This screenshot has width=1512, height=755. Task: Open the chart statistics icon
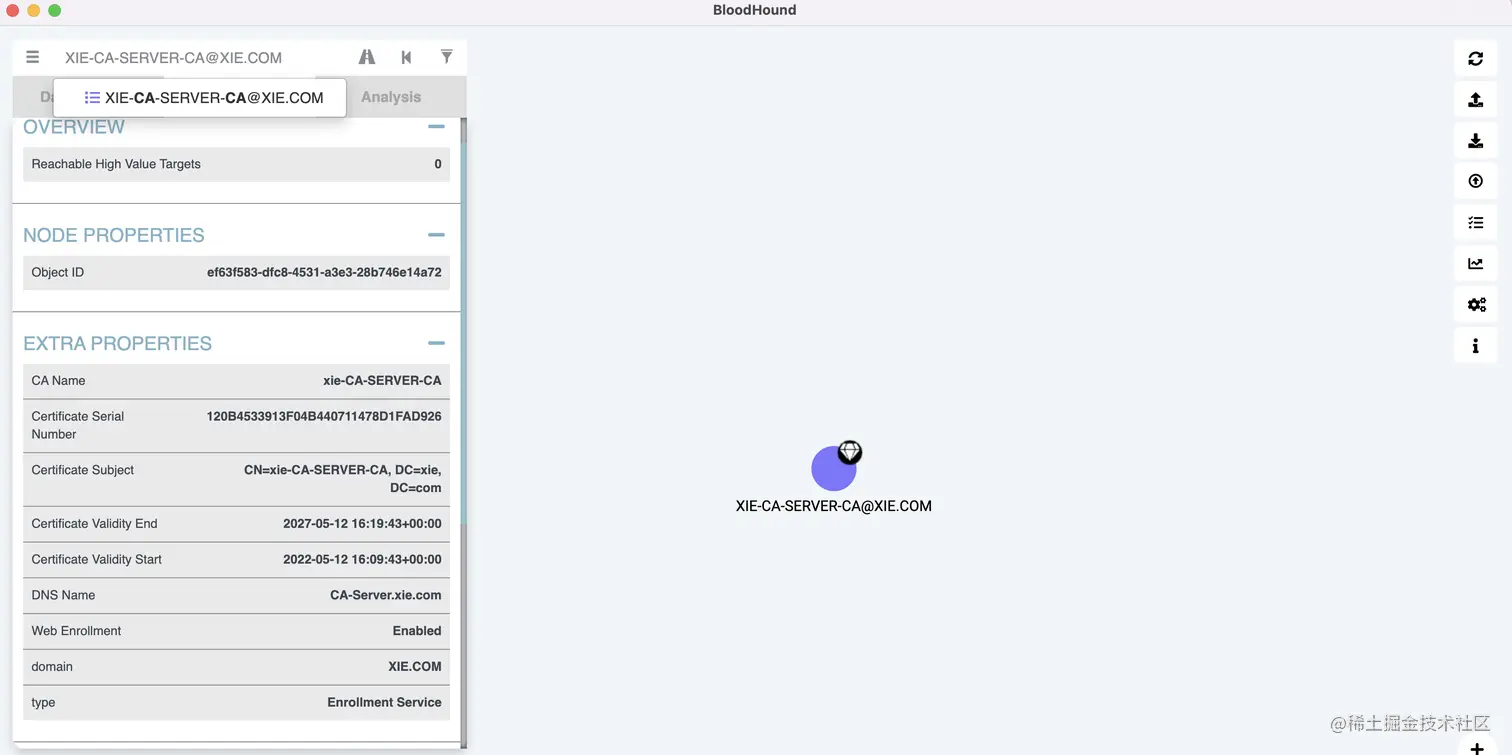click(1475, 263)
